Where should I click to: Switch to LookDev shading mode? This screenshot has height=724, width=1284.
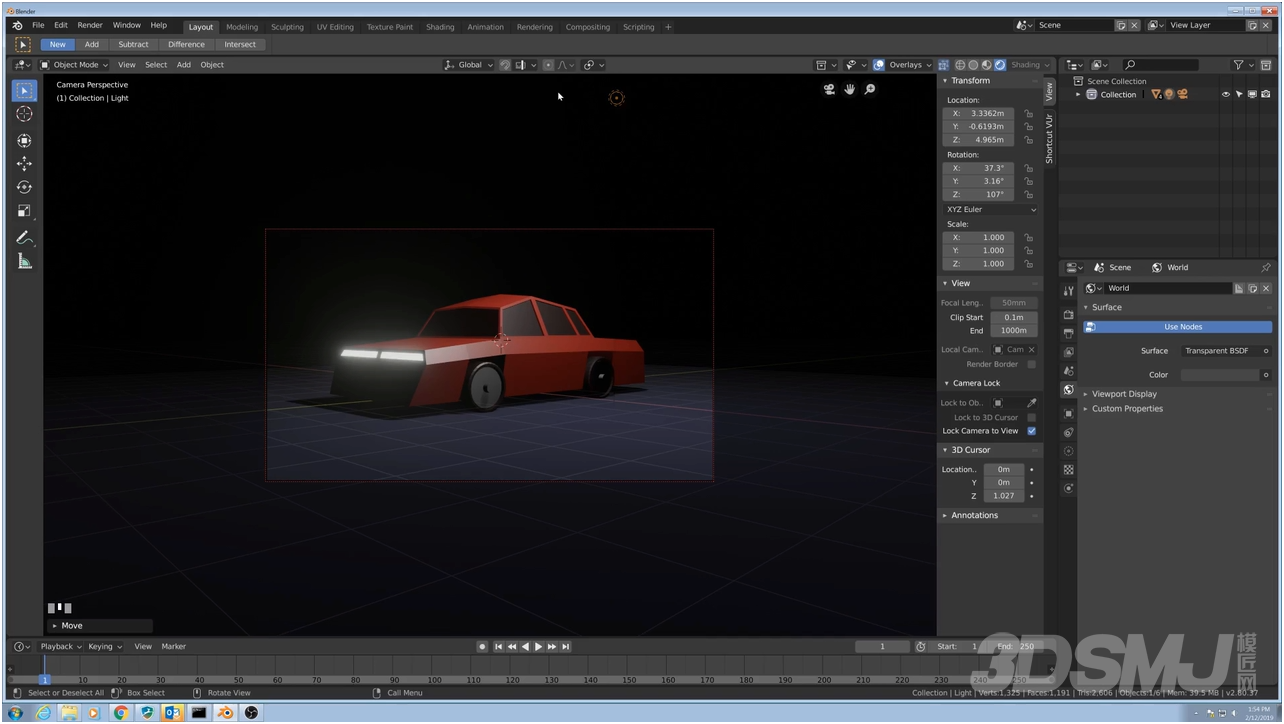point(986,65)
